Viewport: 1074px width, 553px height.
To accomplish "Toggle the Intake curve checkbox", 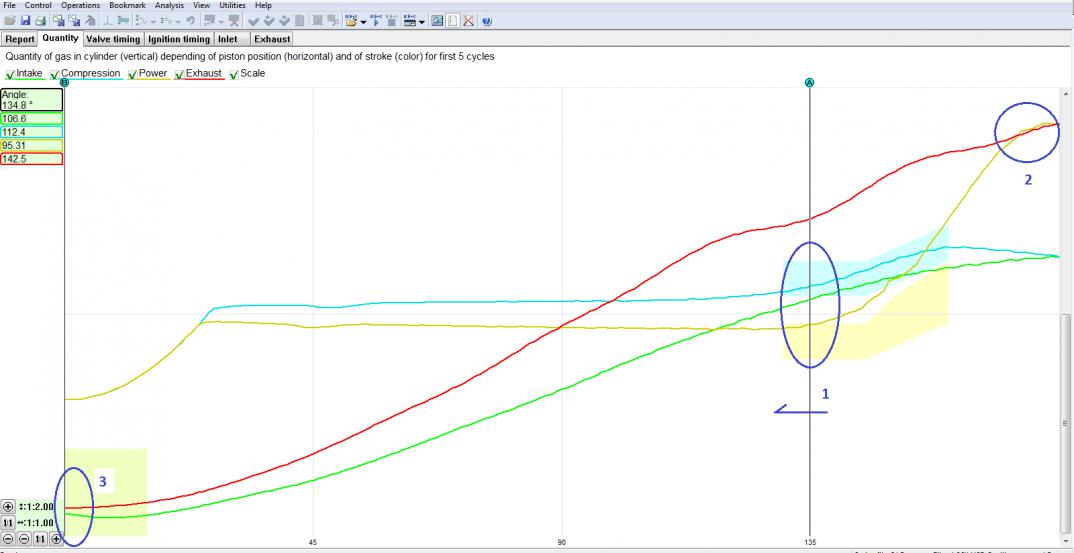I will coord(10,74).
